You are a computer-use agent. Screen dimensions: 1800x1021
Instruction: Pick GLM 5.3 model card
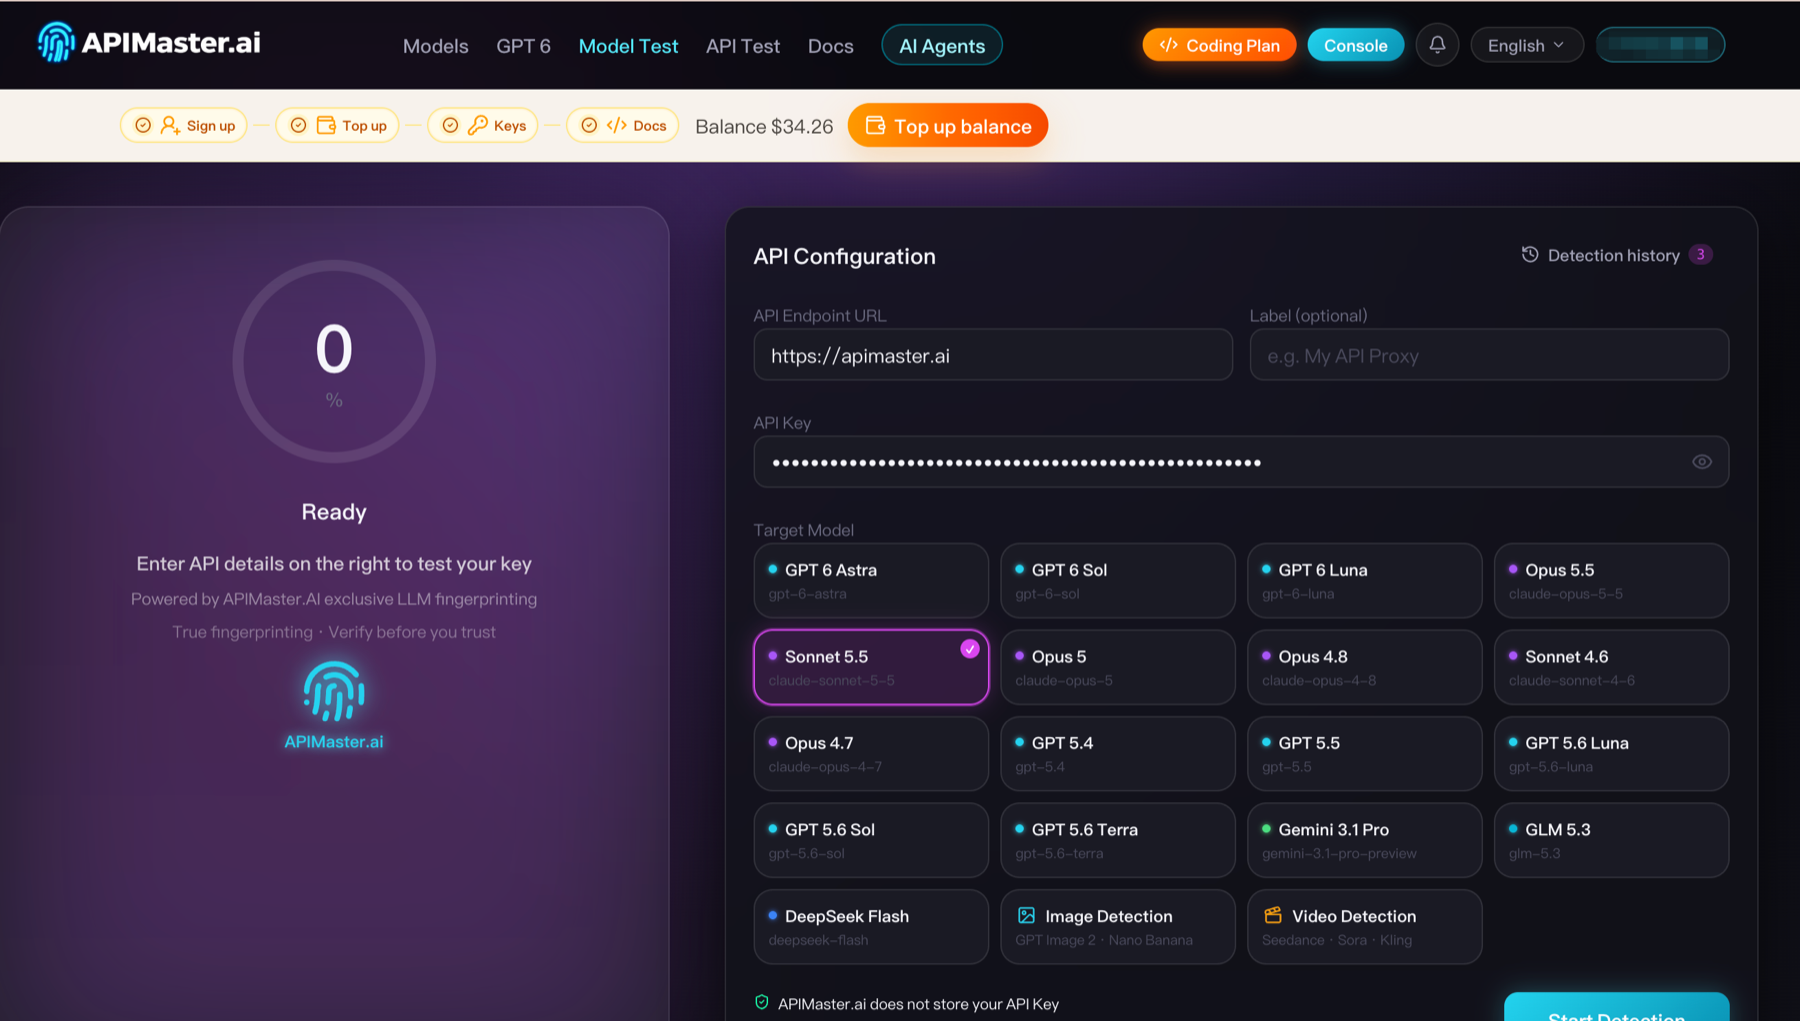(1612, 840)
